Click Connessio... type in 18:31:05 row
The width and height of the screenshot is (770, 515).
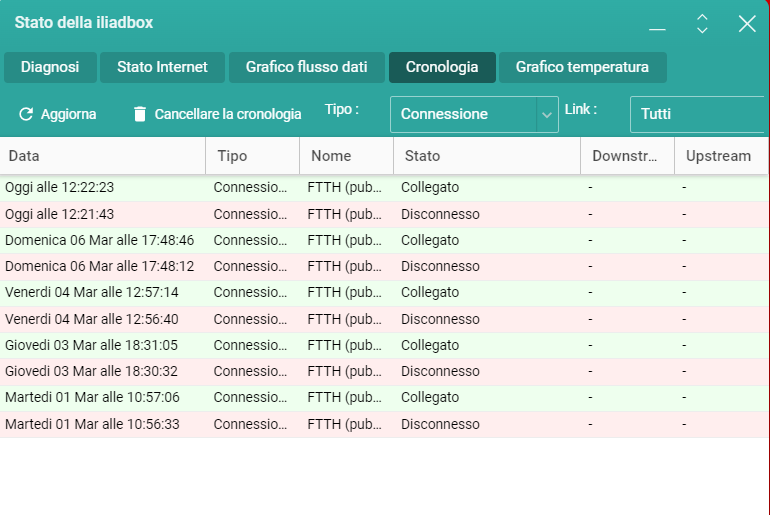[250, 346]
